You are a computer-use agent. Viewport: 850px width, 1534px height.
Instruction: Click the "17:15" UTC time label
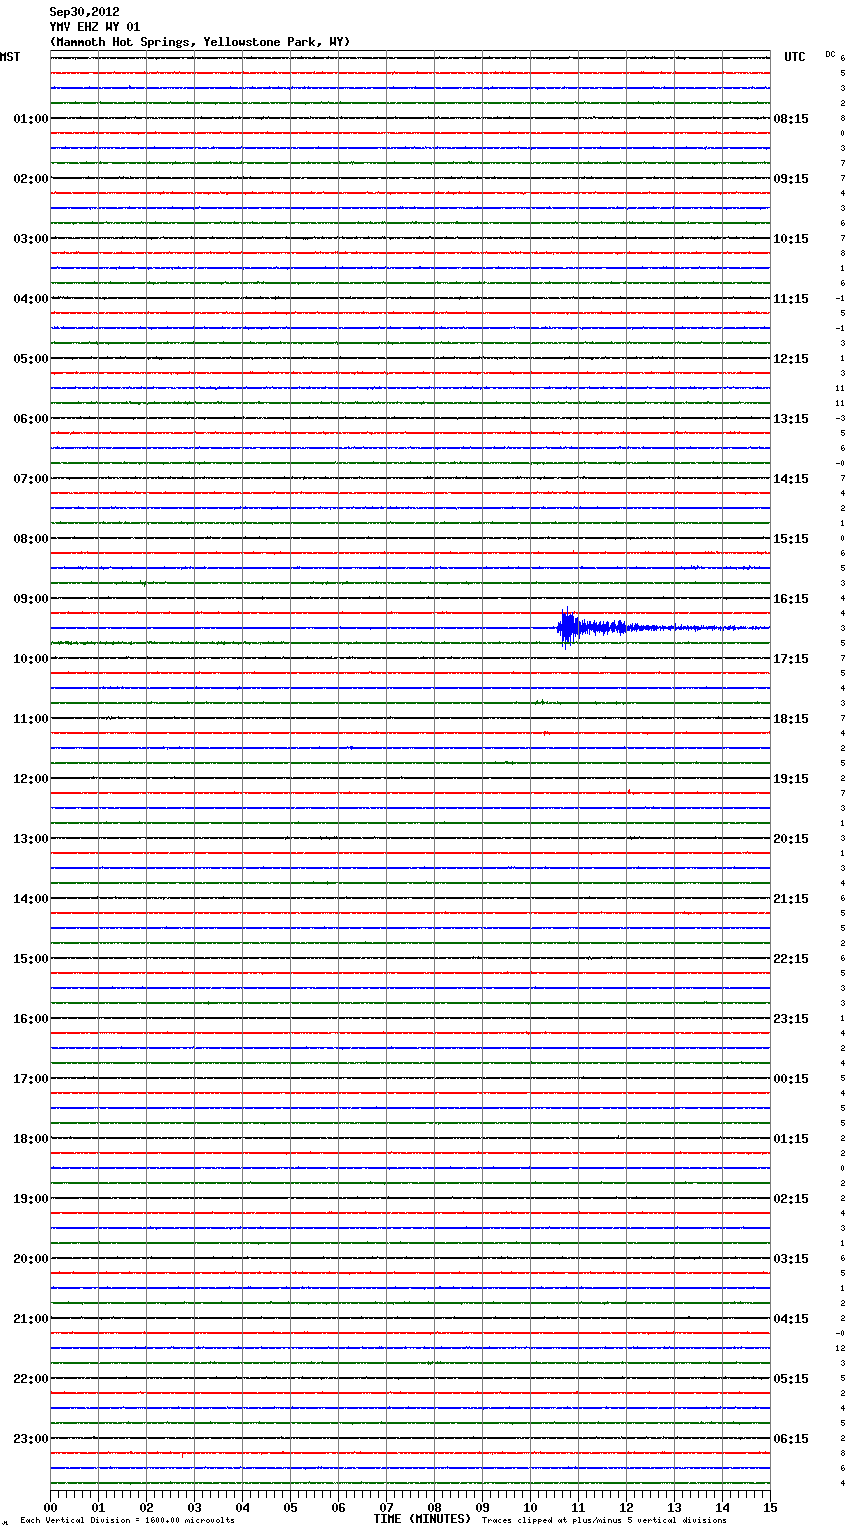[791, 659]
